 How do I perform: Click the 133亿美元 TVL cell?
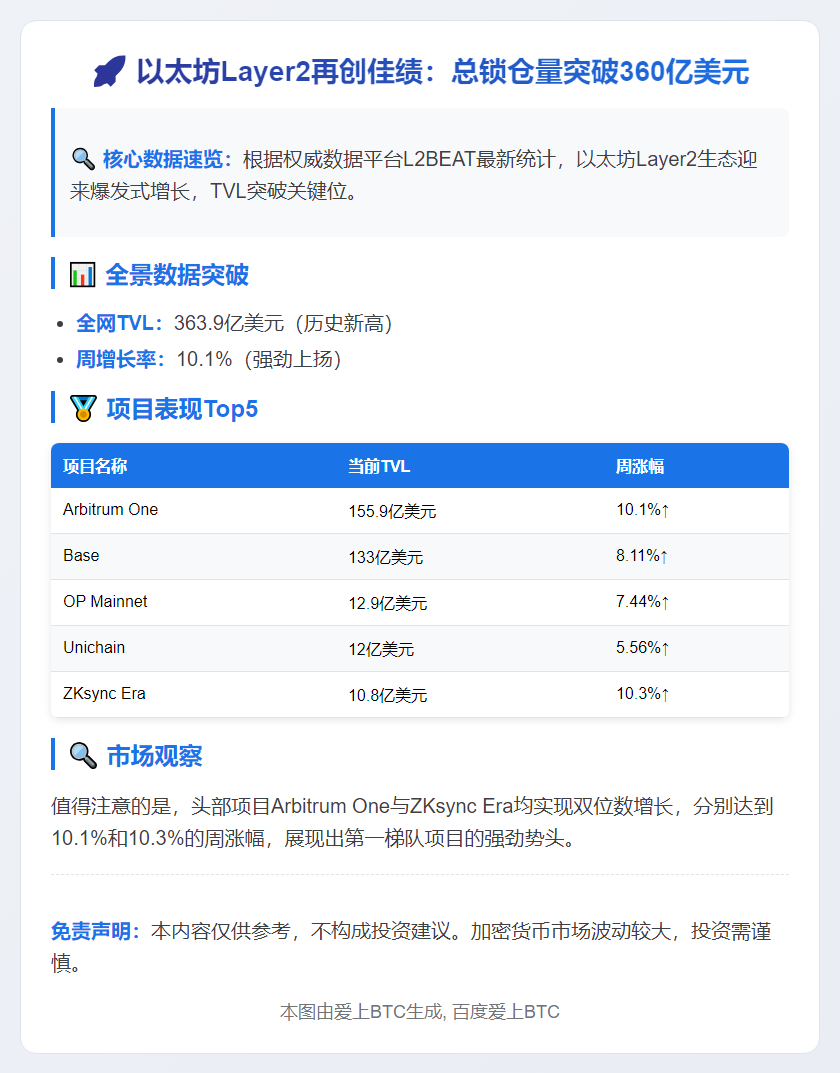coord(386,557)
